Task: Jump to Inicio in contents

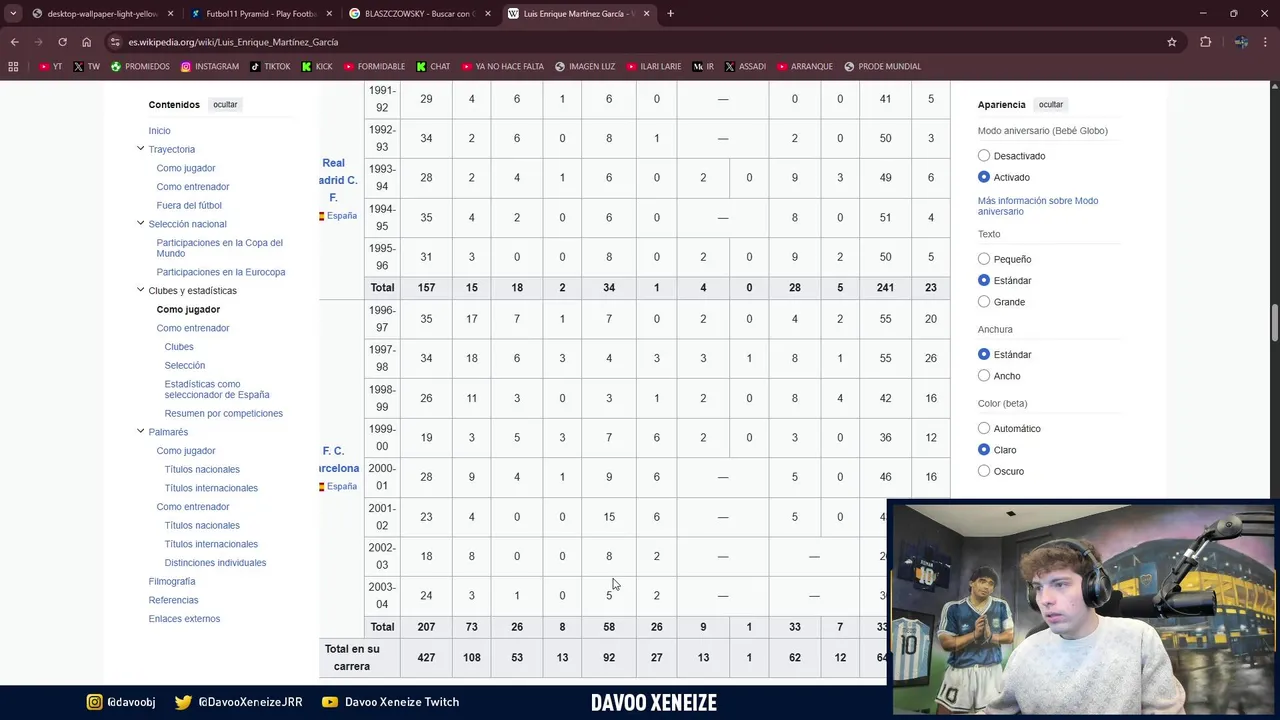Action: point(159,131)
